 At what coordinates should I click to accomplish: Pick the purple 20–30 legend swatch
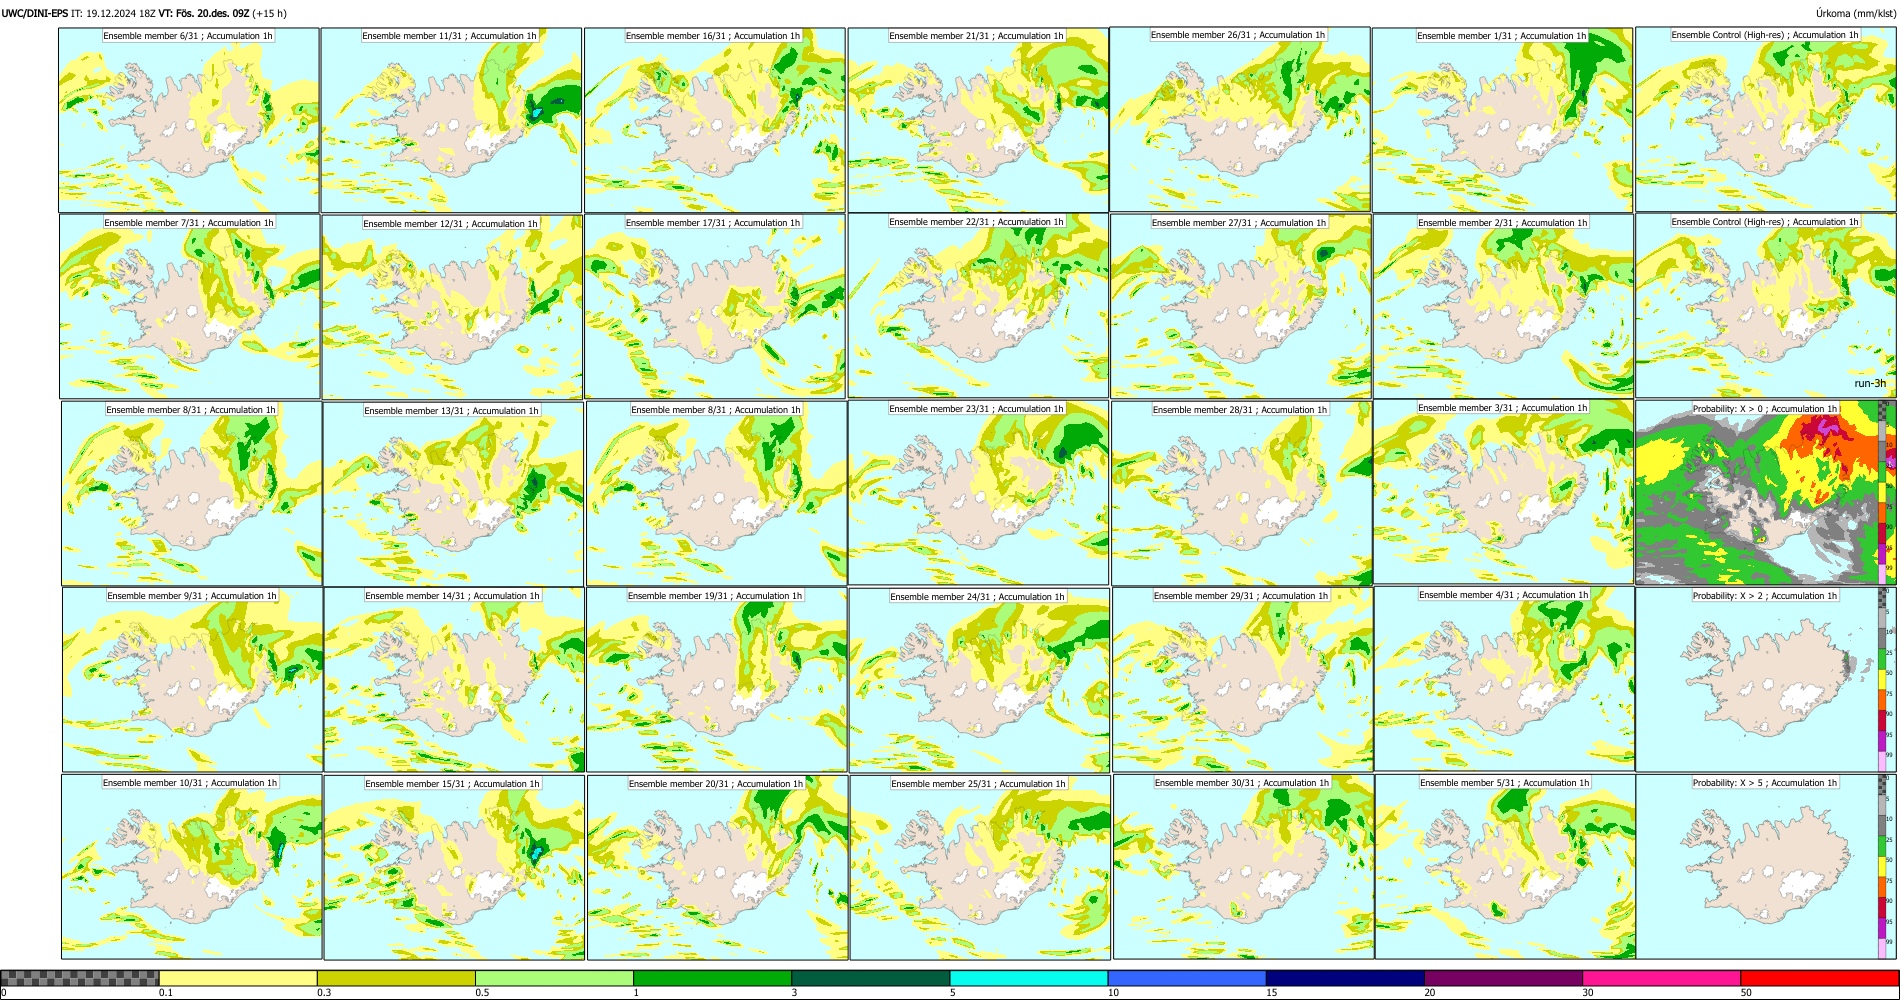(1503, 978)
